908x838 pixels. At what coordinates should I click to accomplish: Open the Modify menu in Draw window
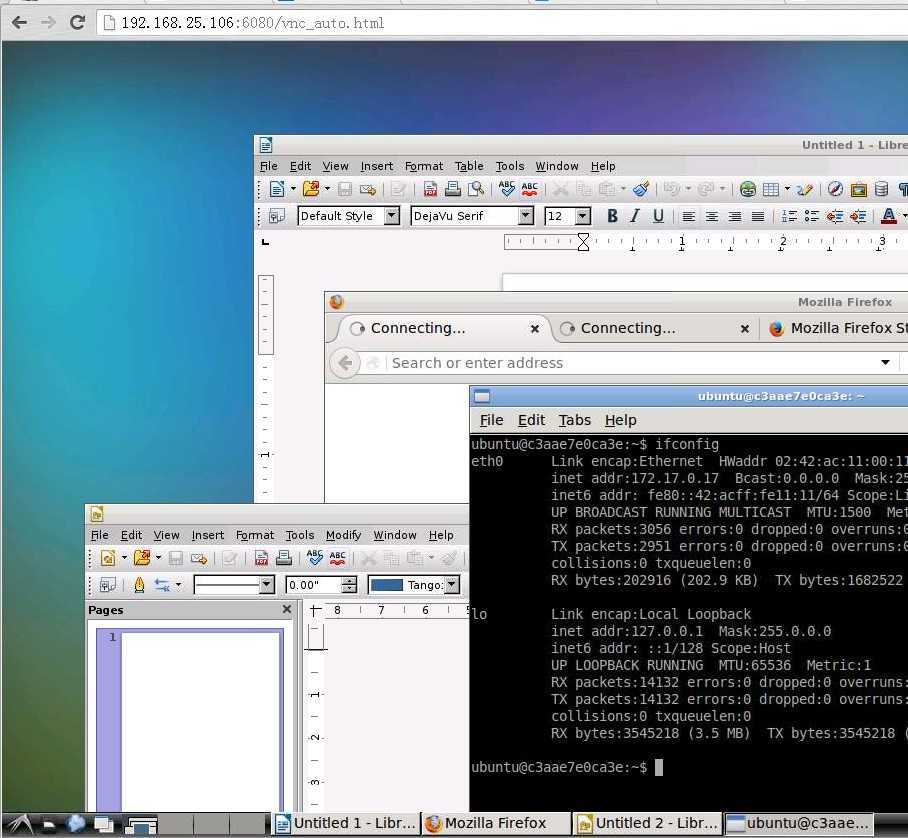click(343, 535)
